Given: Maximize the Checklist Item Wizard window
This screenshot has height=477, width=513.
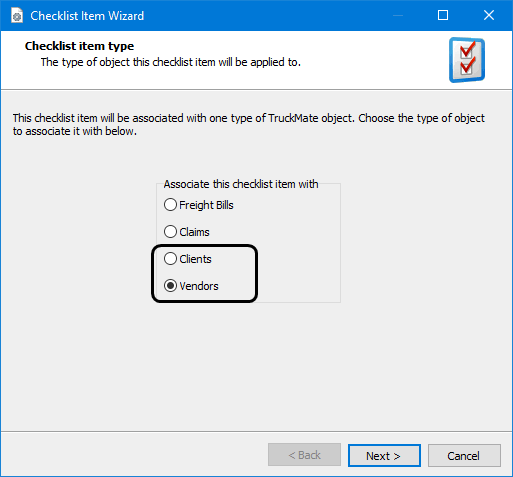Looking at the screenshot, I should pos(443,15).
